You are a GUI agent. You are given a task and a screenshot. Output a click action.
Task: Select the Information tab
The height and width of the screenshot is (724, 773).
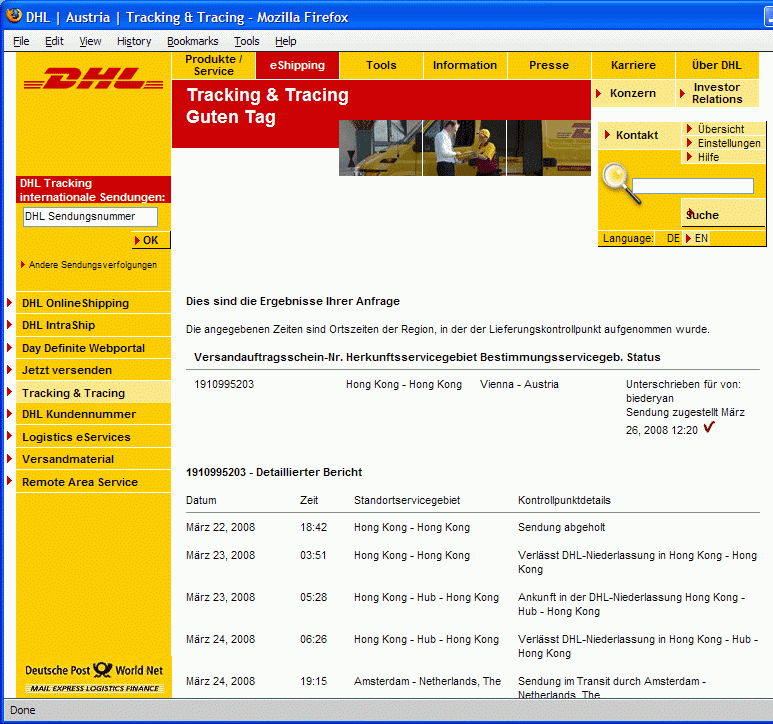(x=465, y=65)
